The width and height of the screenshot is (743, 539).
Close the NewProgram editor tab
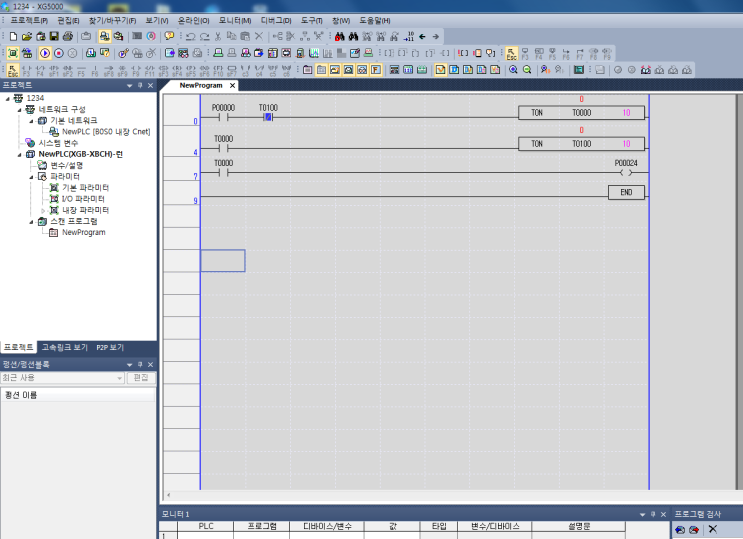click(x=231, y=86)
